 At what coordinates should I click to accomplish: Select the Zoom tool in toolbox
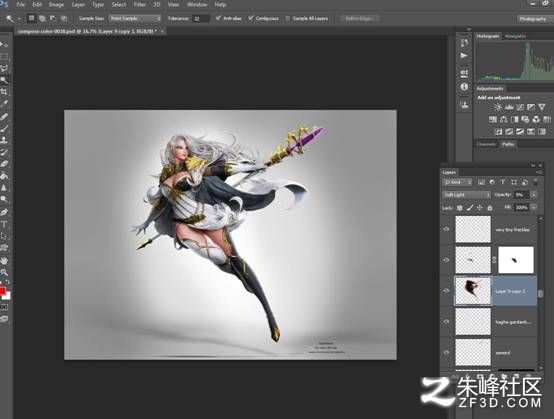pos(4,272)
